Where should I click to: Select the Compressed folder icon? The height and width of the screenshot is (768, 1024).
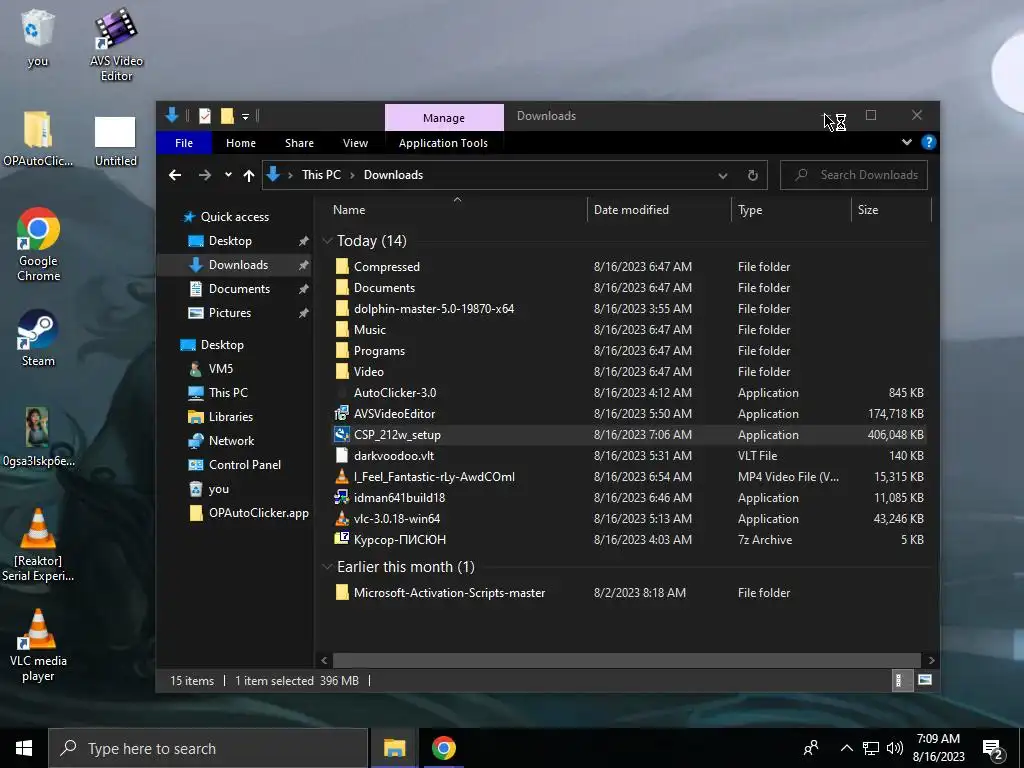tap(342, 266)
